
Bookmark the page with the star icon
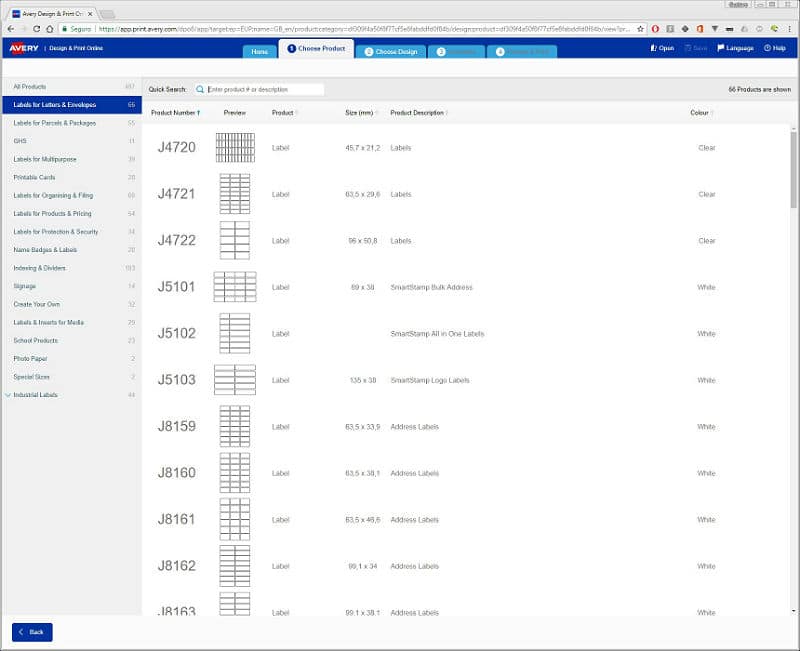pos(640,29)
